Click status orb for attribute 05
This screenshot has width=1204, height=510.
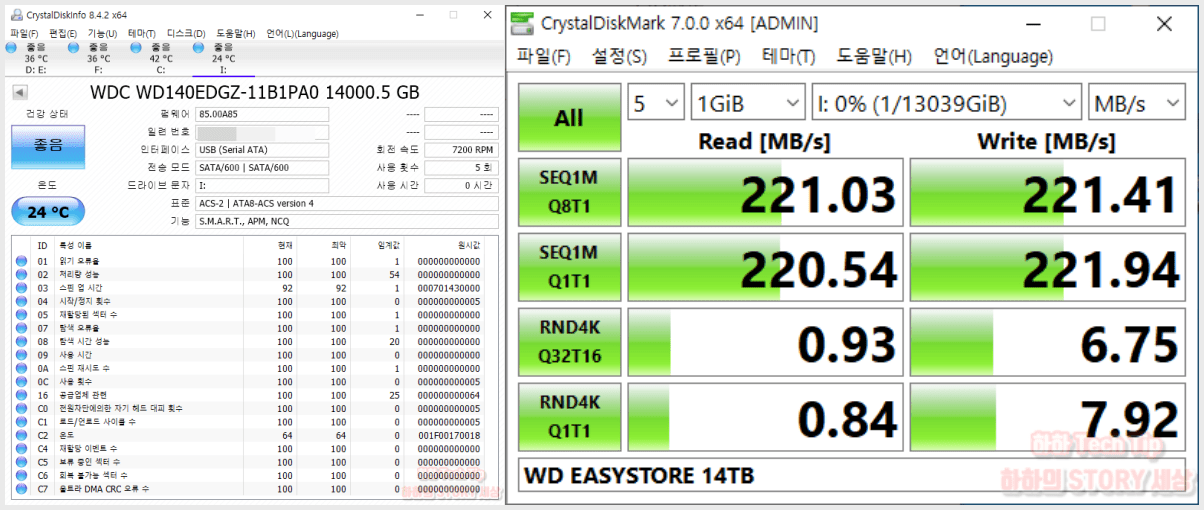tap(22, 314)
